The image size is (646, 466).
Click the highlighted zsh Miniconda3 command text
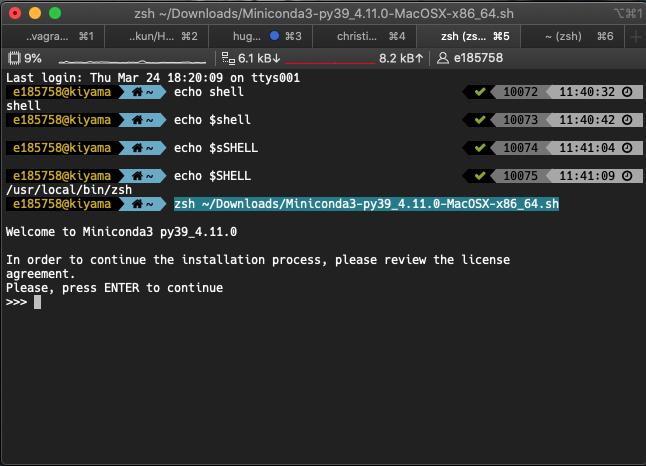tap(366, 204)
